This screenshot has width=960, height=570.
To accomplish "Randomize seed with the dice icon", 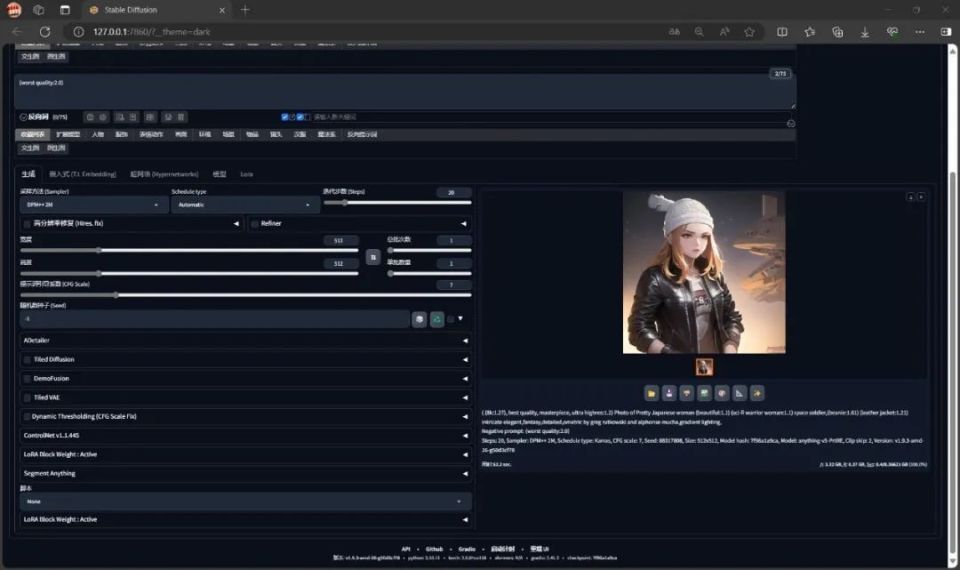I will pos(419,319).
